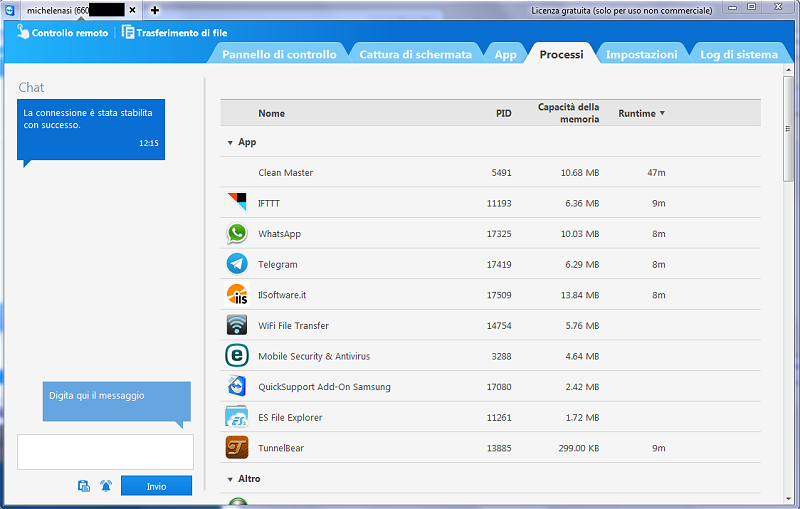Click memory value 299.00 KB

tap(579, 448)
